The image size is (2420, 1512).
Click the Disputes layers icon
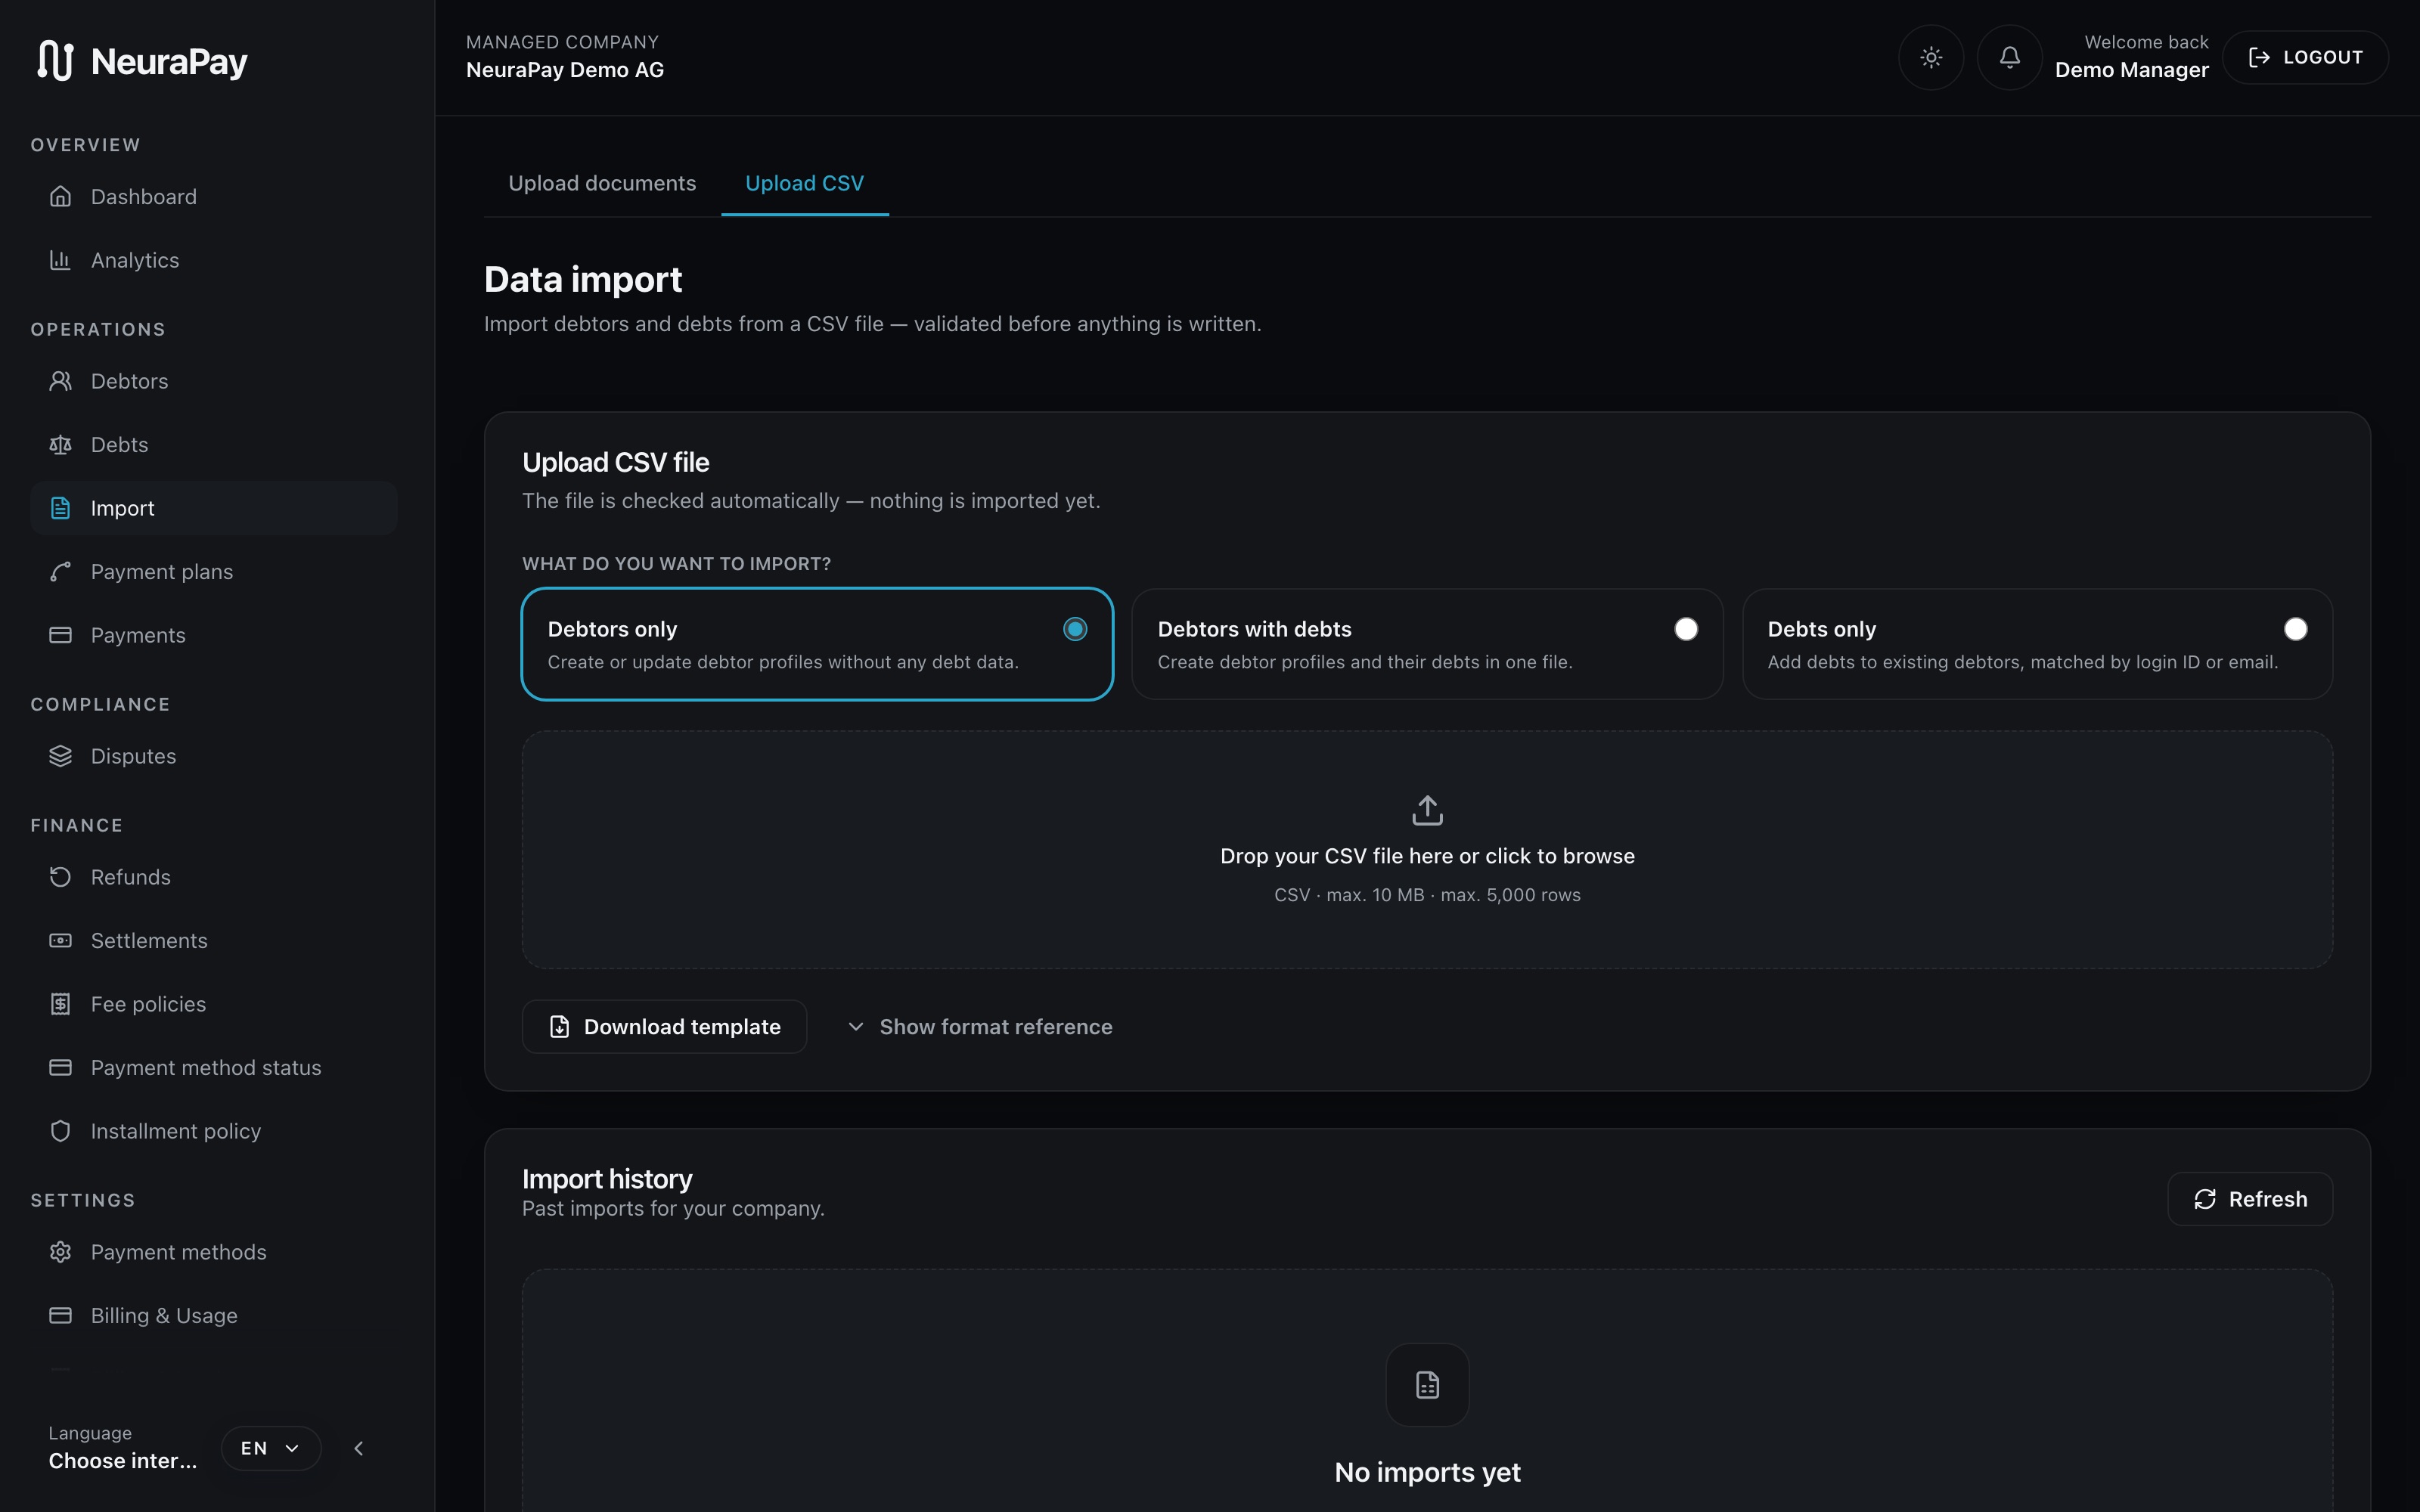60,756
